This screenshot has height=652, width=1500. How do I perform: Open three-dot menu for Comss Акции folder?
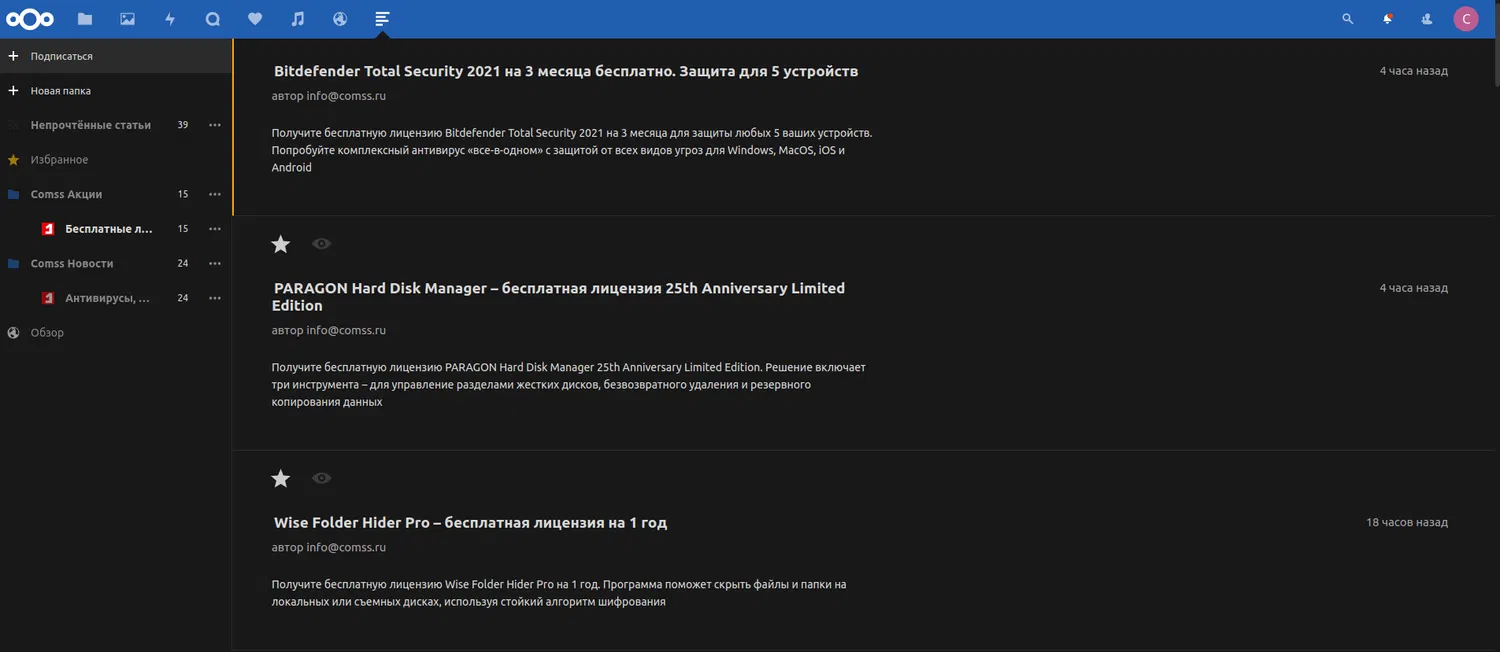point(214,194)
